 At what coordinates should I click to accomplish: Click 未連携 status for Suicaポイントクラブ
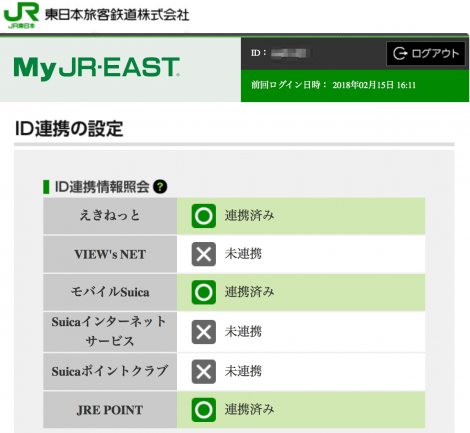click(243, 371)
